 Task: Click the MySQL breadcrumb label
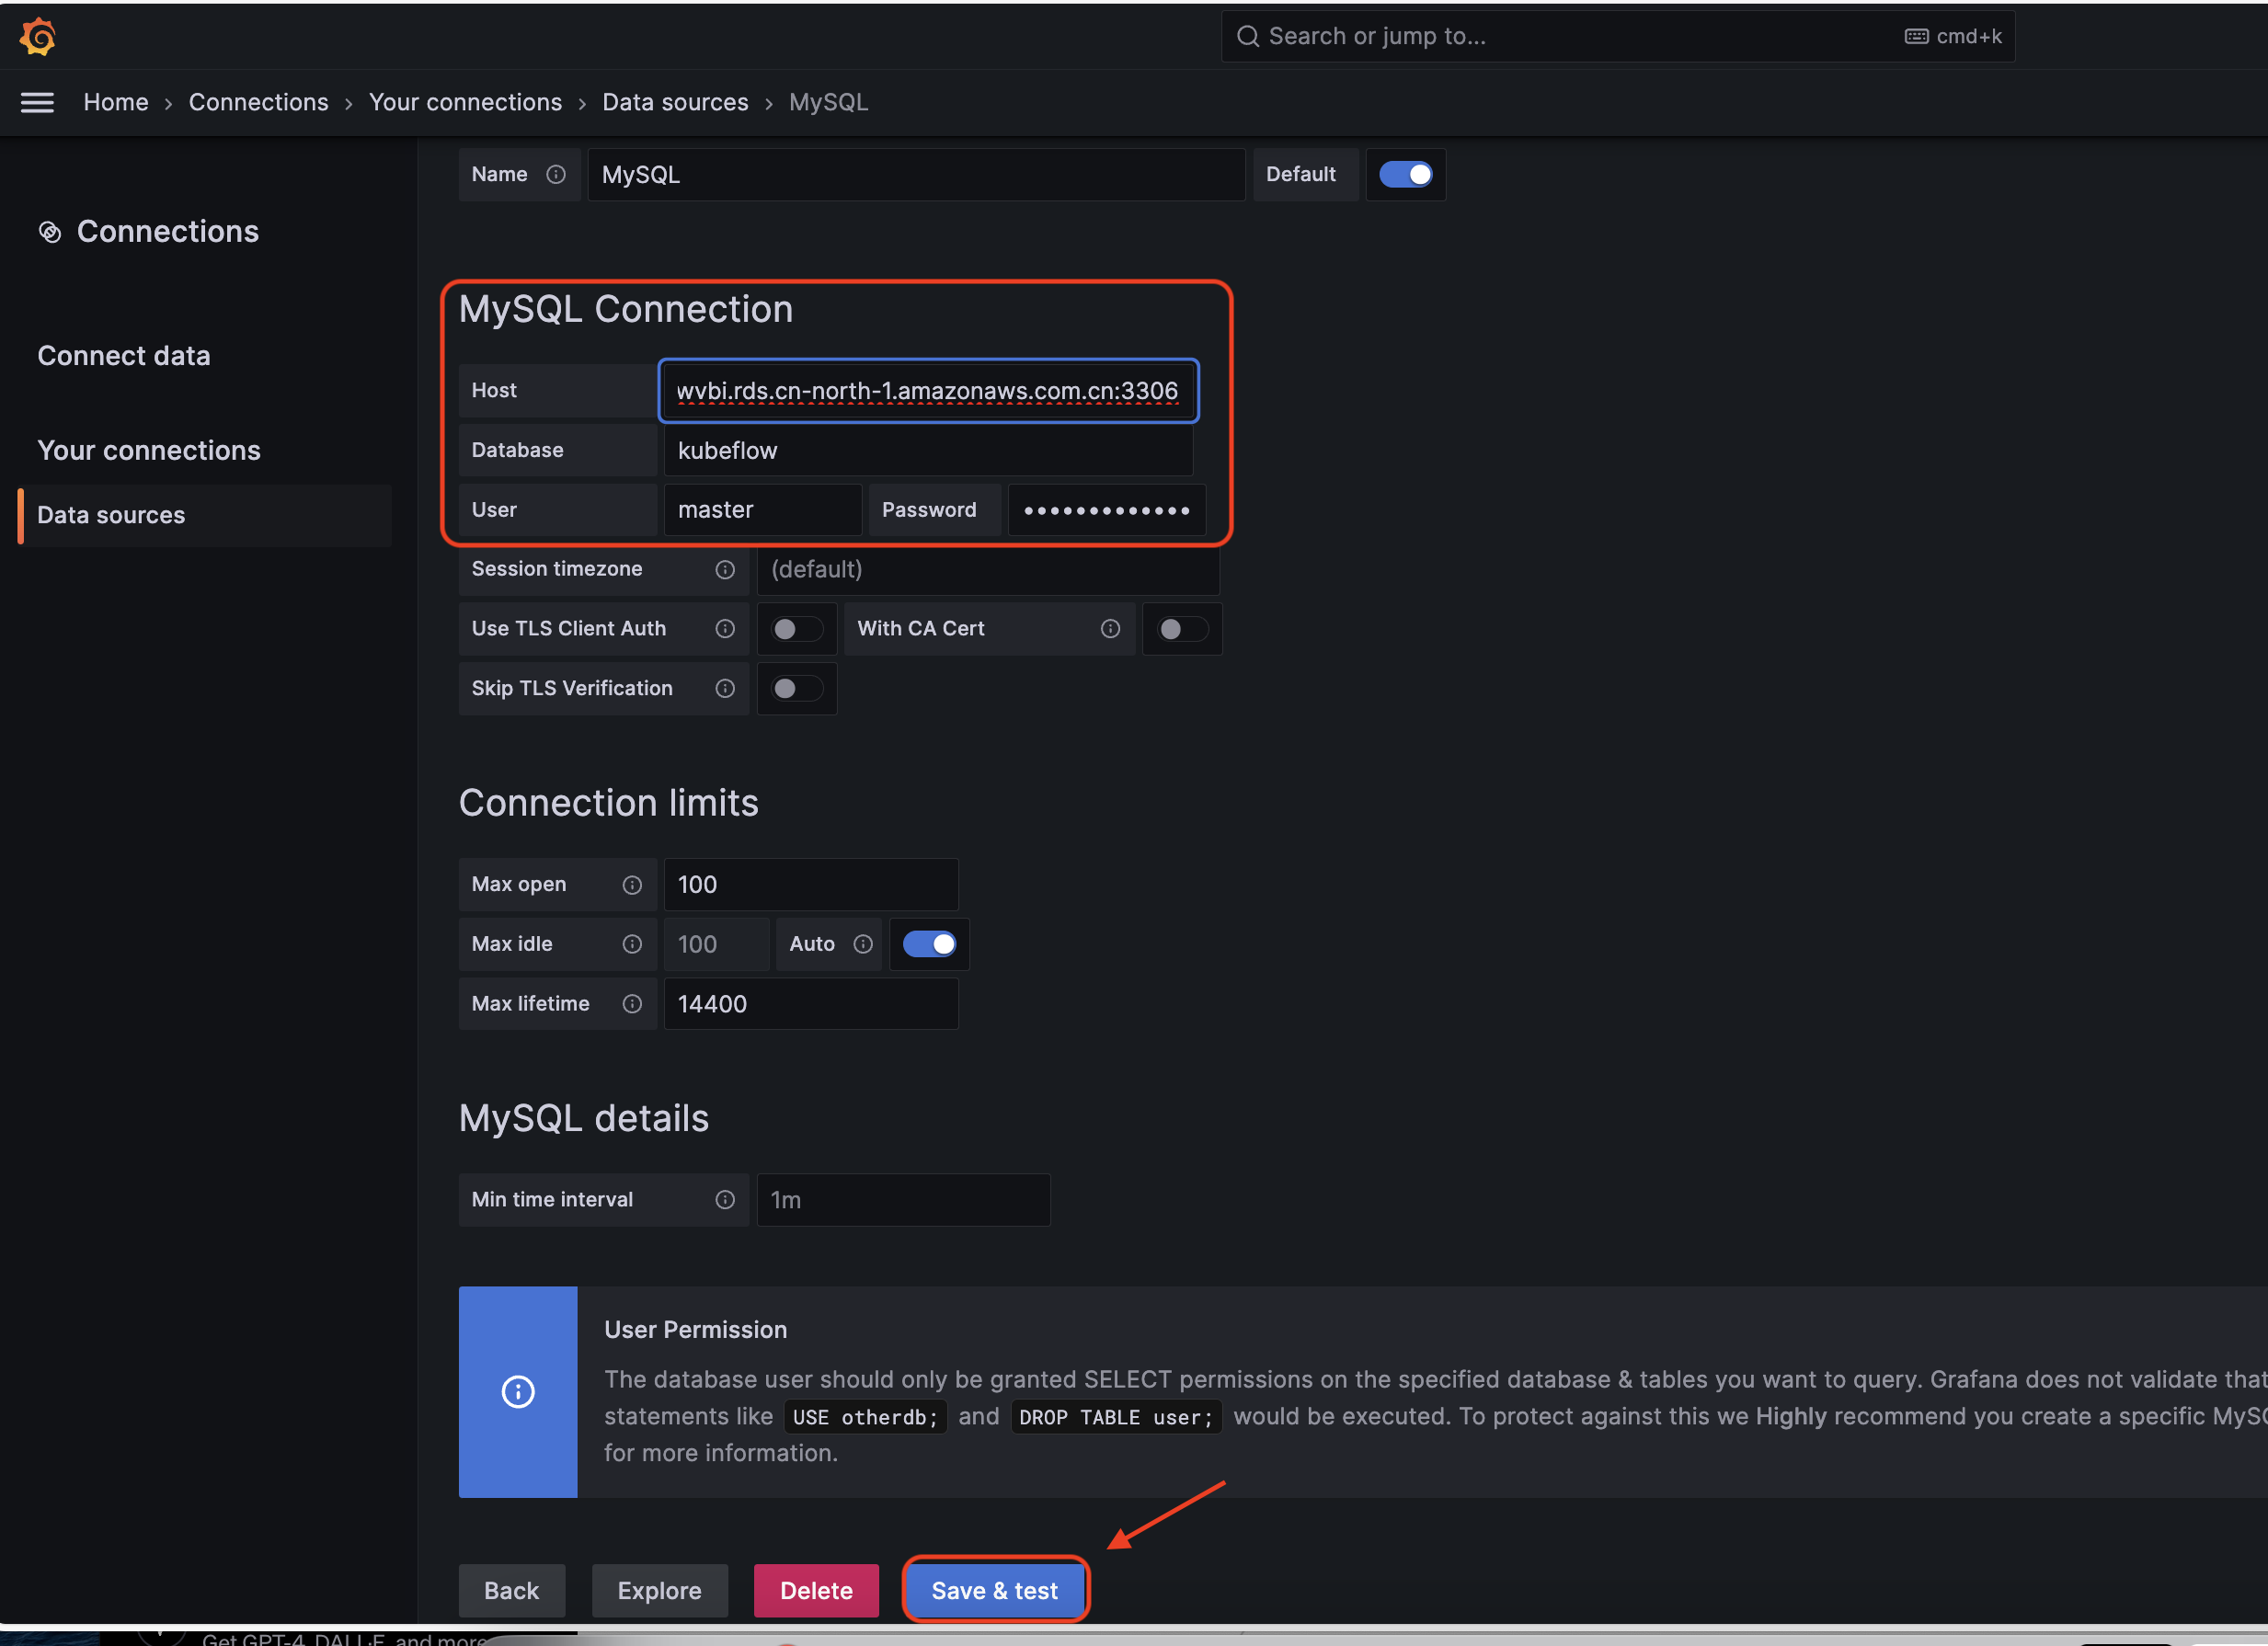click(x=829, y=102)
